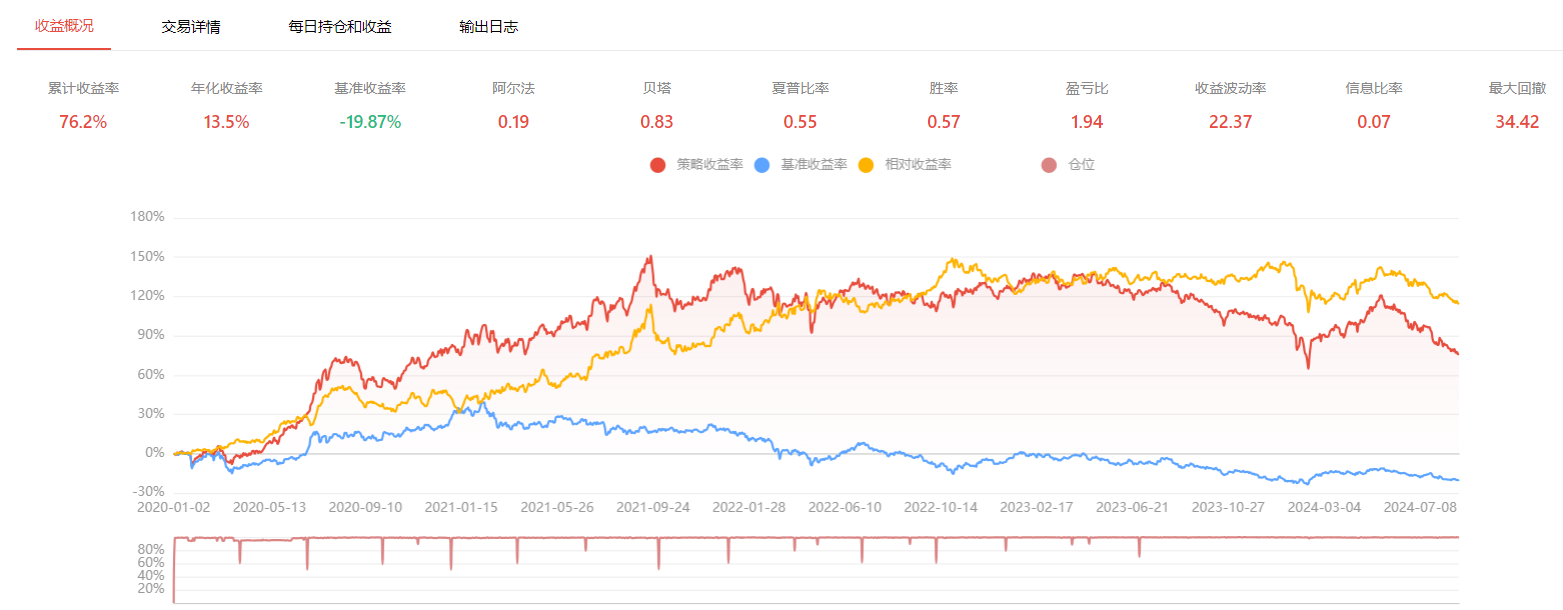Open the 收益概况 tab
The height and width of the screenshot is (610, 1563).
point(65,26)
